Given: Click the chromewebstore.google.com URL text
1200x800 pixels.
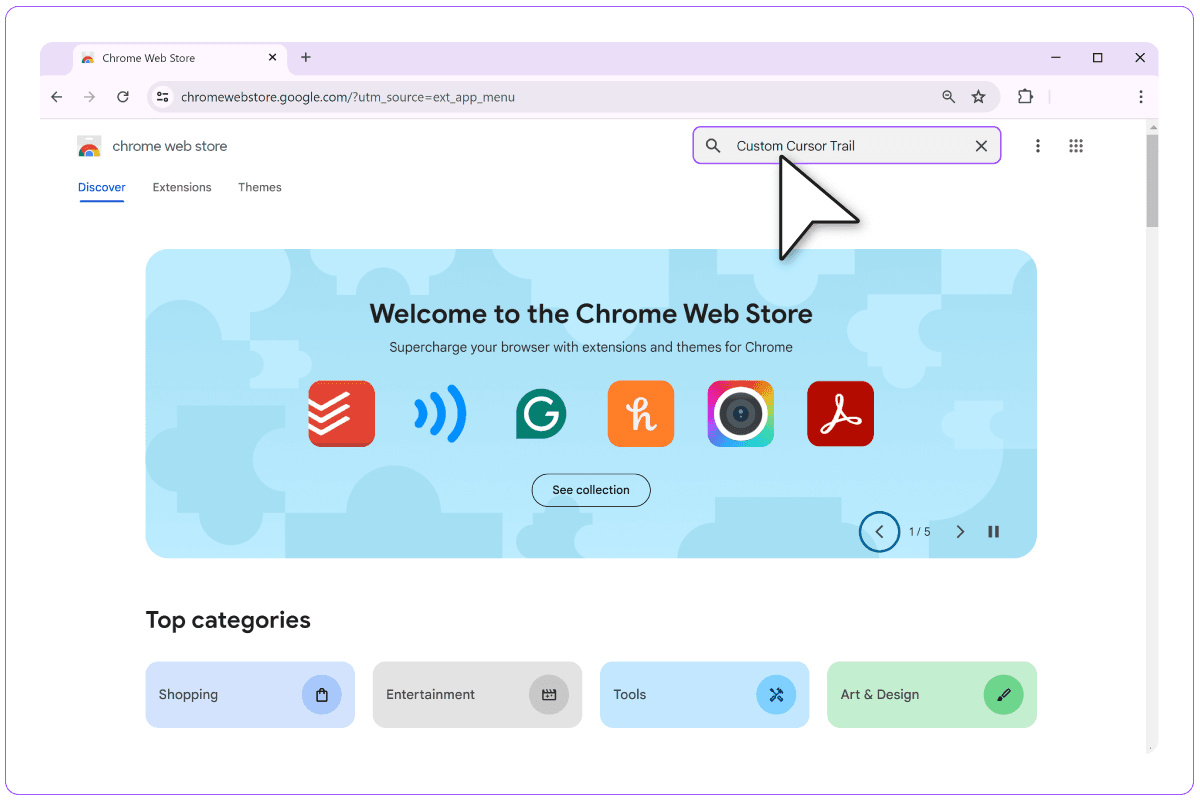Looking at the screenshot, I should (x=348, y=97).
